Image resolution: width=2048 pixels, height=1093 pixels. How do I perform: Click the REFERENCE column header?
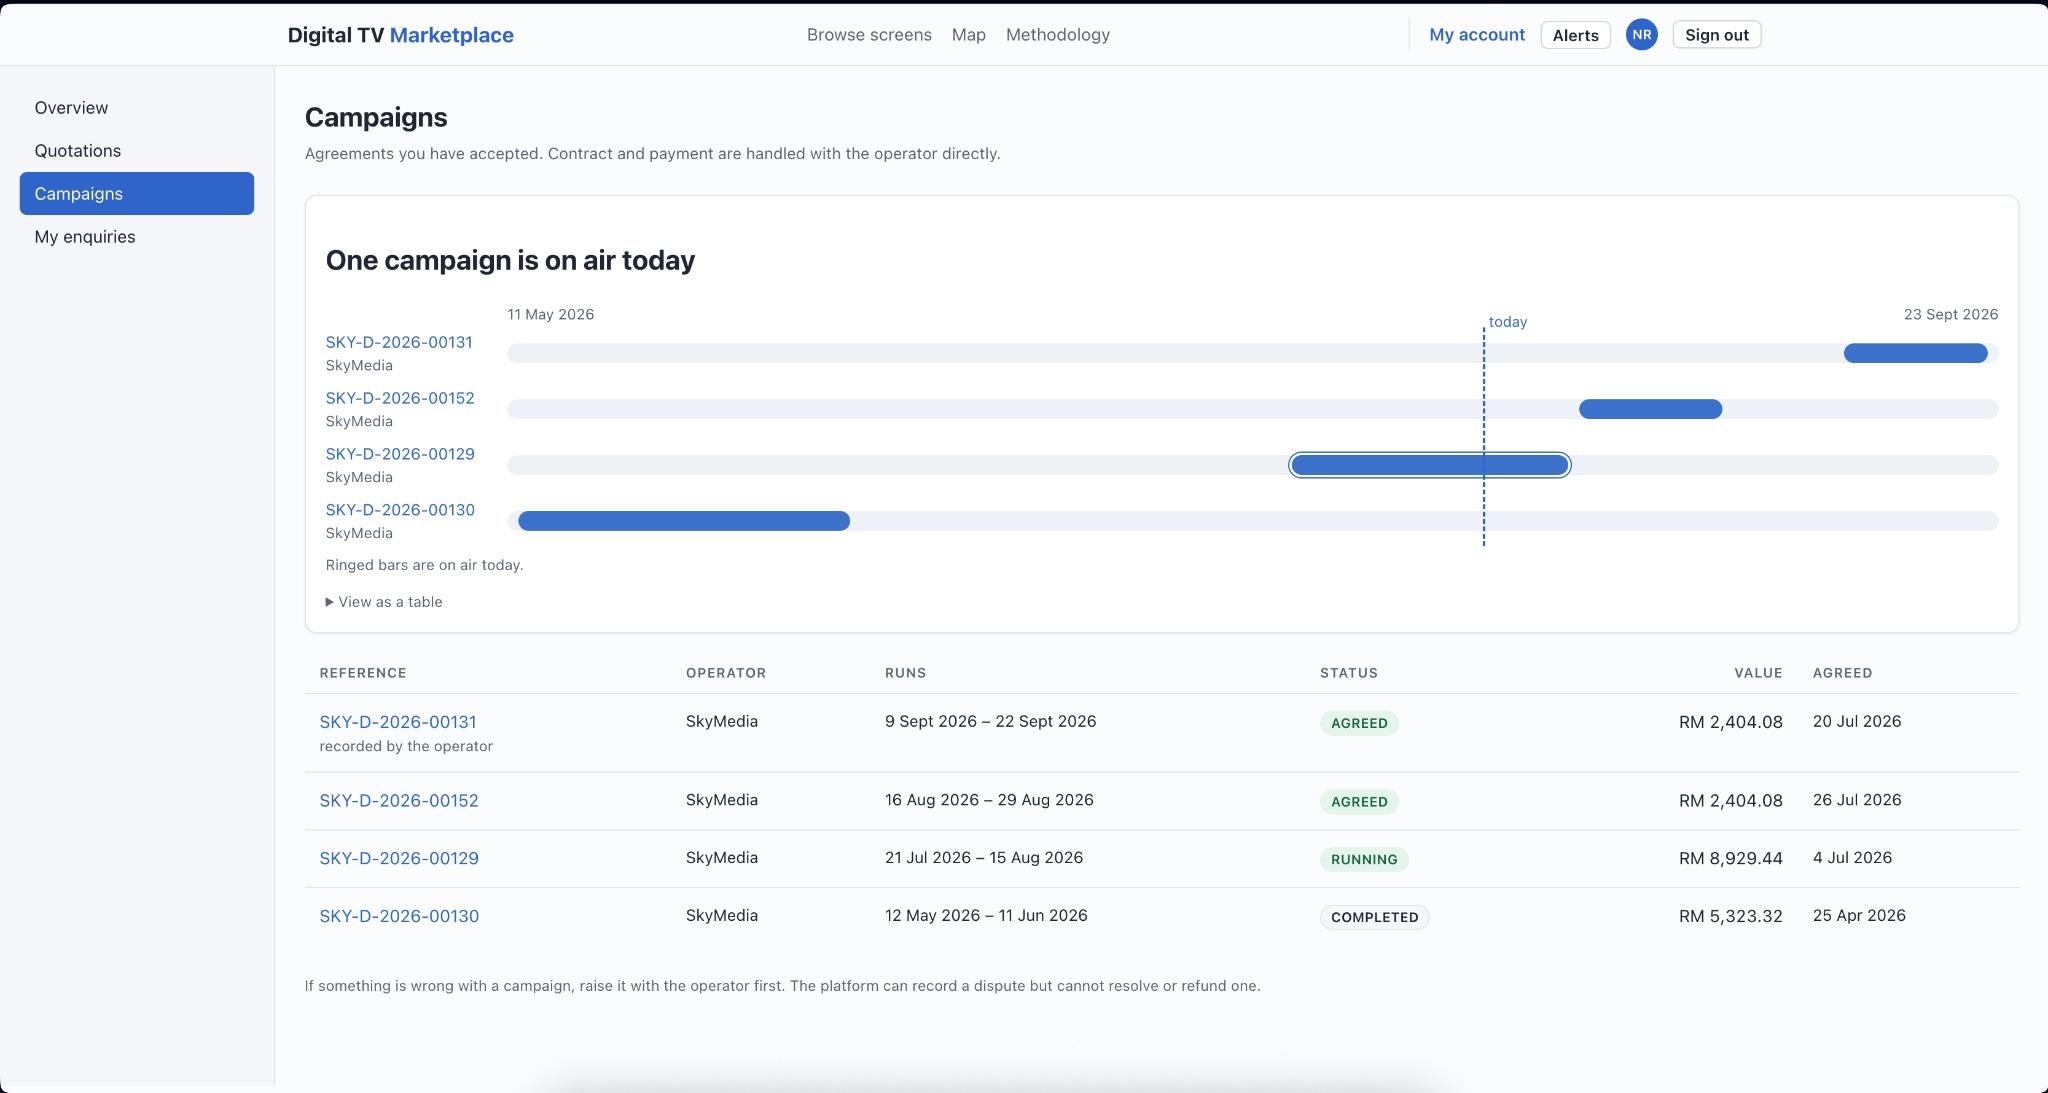(363, 673)
